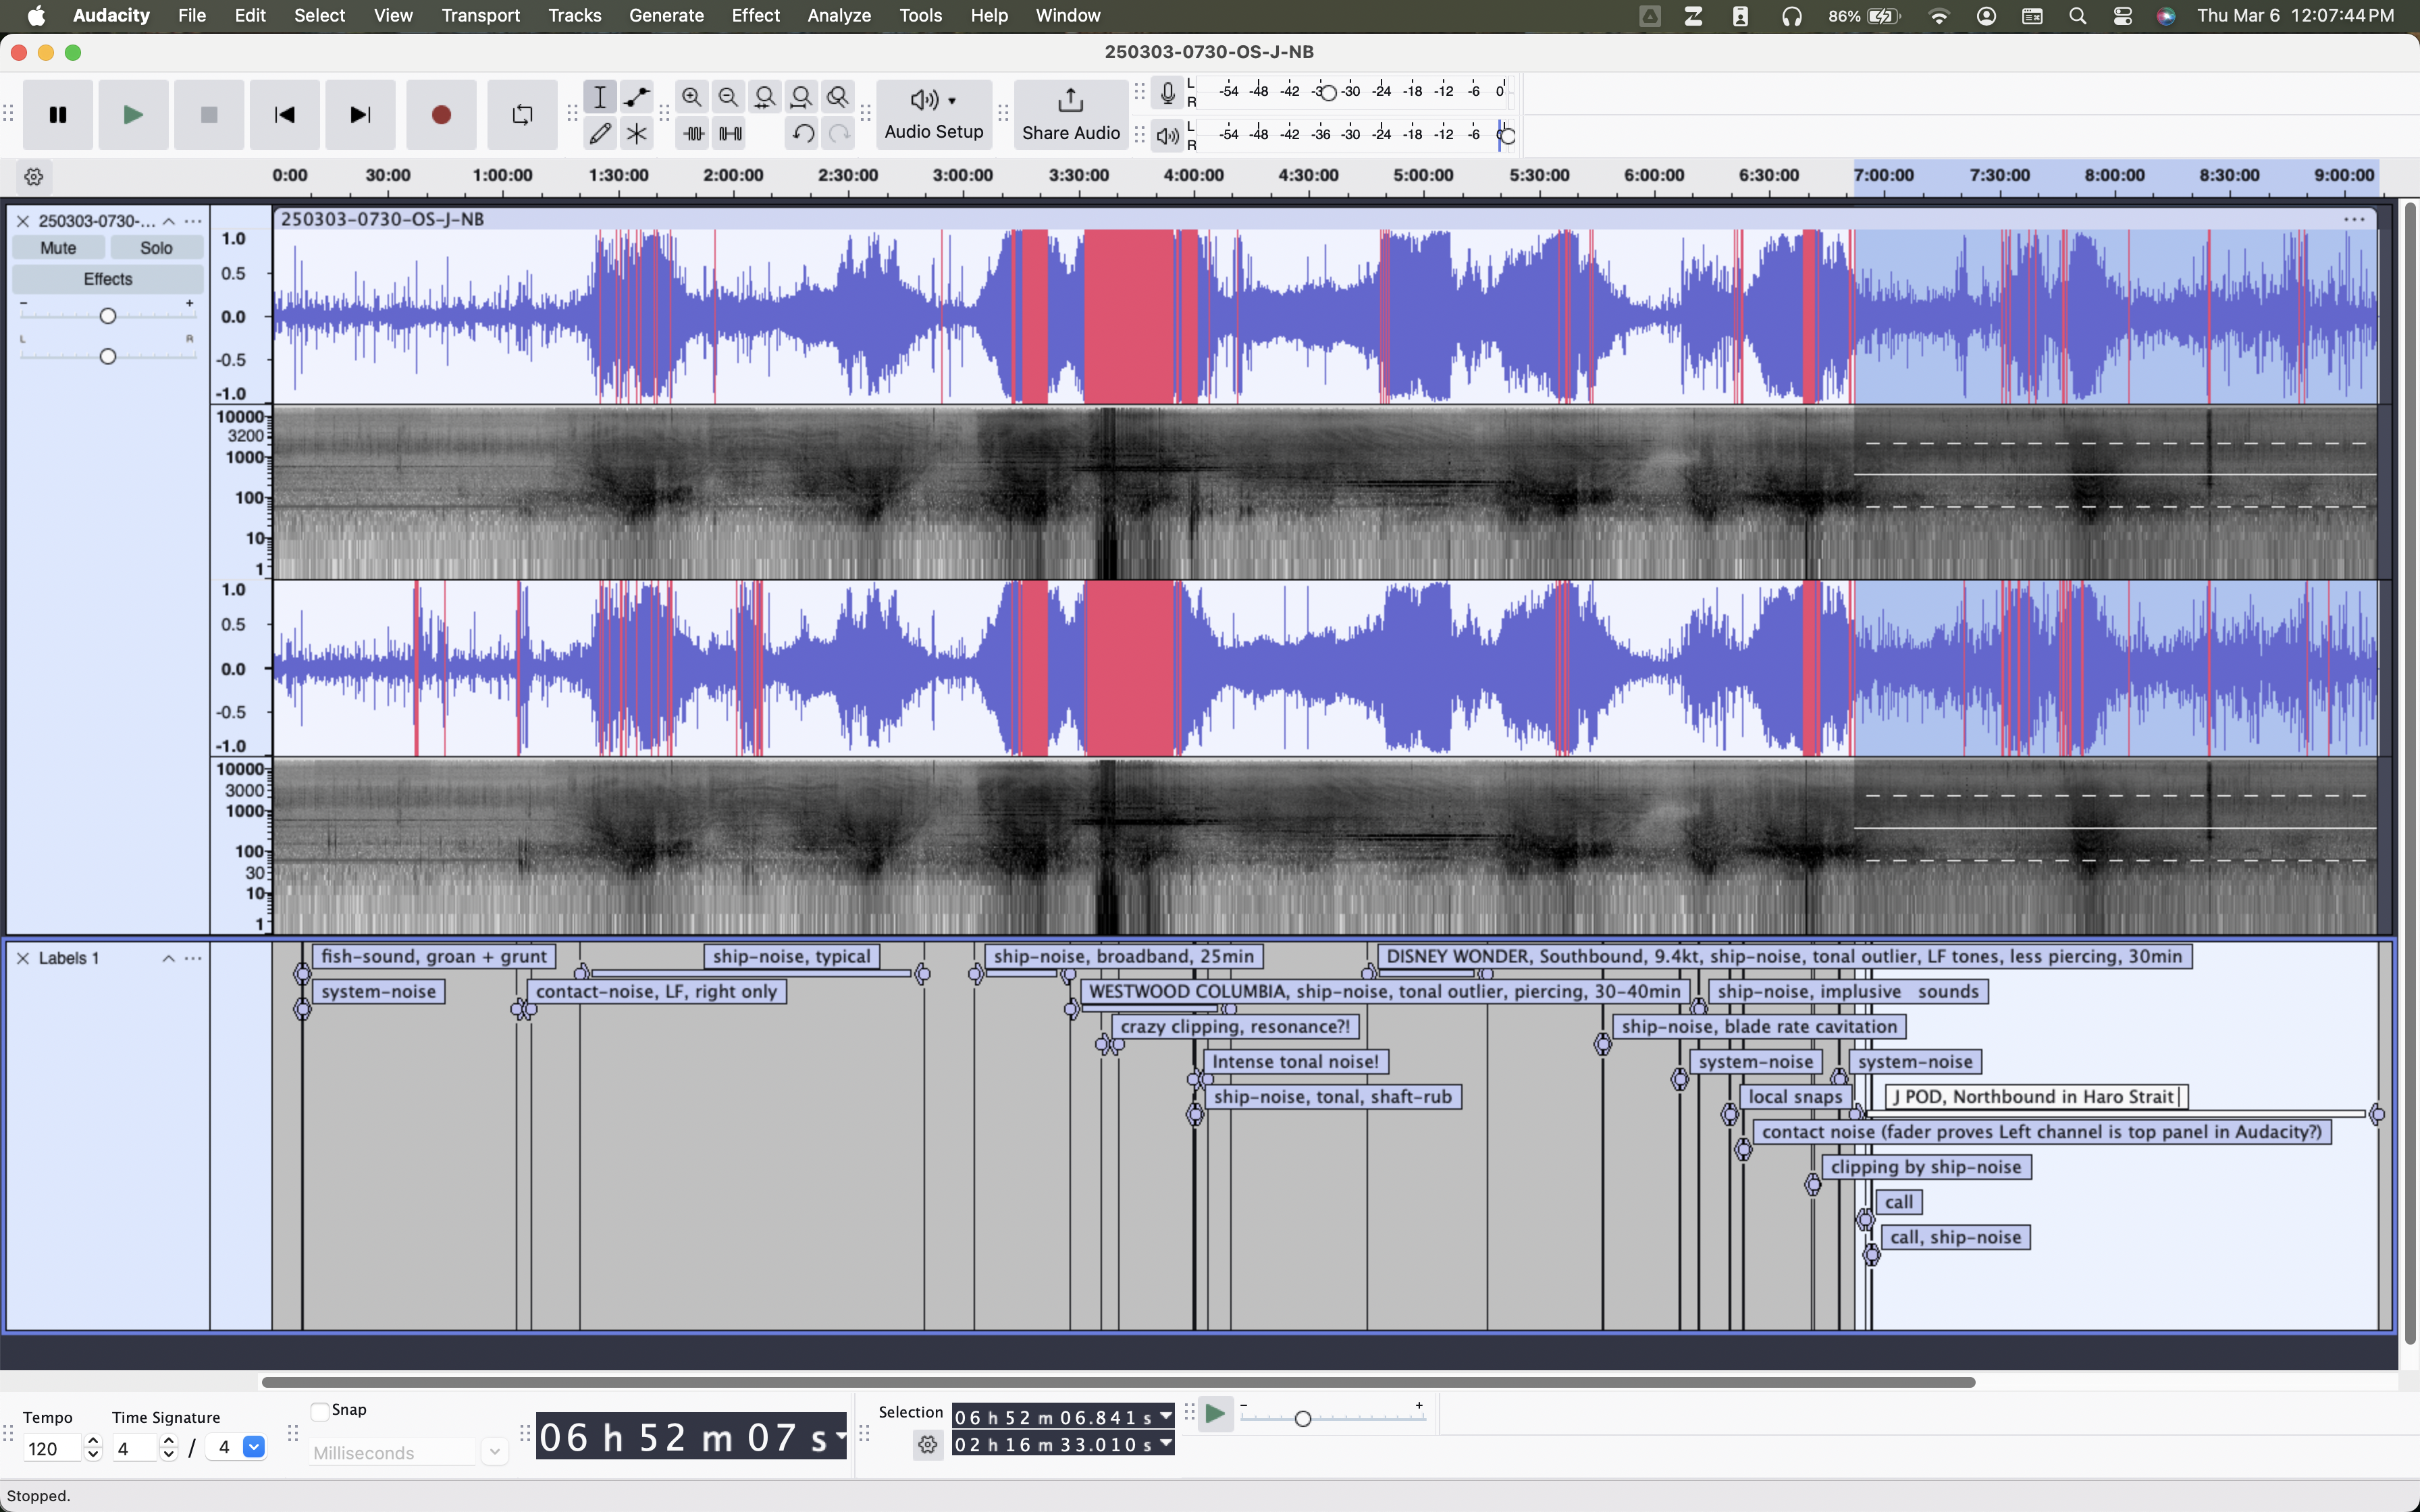
Task: Click the track gain slider knob
Action: (x=108, y=316)
